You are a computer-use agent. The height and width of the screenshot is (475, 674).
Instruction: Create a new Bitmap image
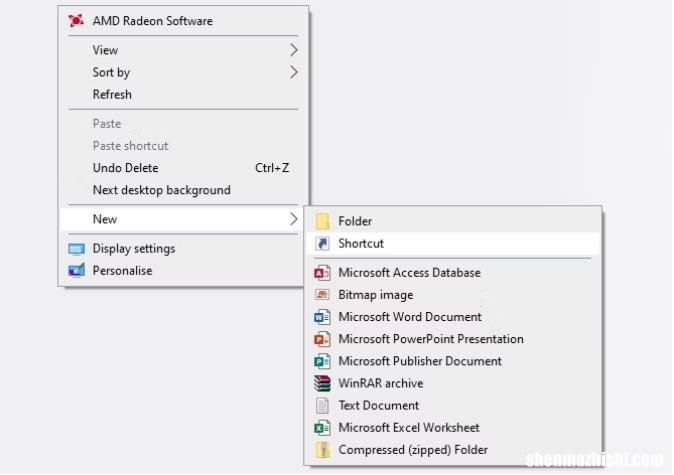pyautogui.click(x=453, y=295)
